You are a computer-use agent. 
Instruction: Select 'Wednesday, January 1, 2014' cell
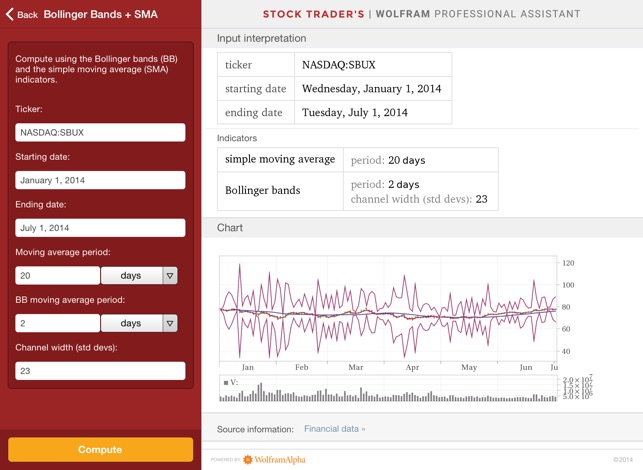coord(373,89)
